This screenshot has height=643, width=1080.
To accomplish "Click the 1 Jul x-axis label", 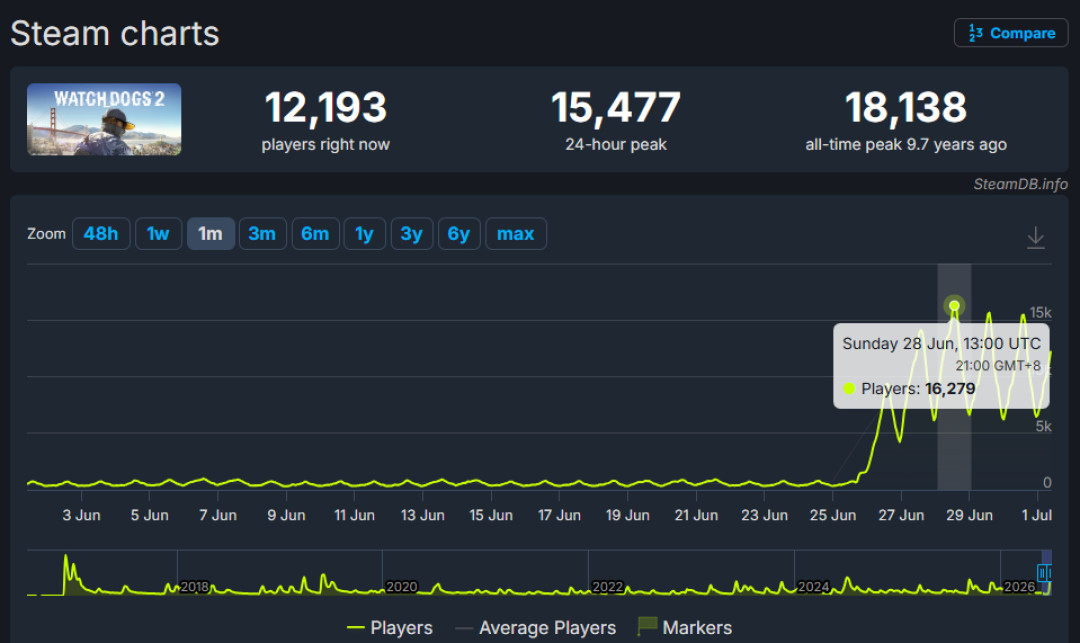I will tap(1037, 515).
